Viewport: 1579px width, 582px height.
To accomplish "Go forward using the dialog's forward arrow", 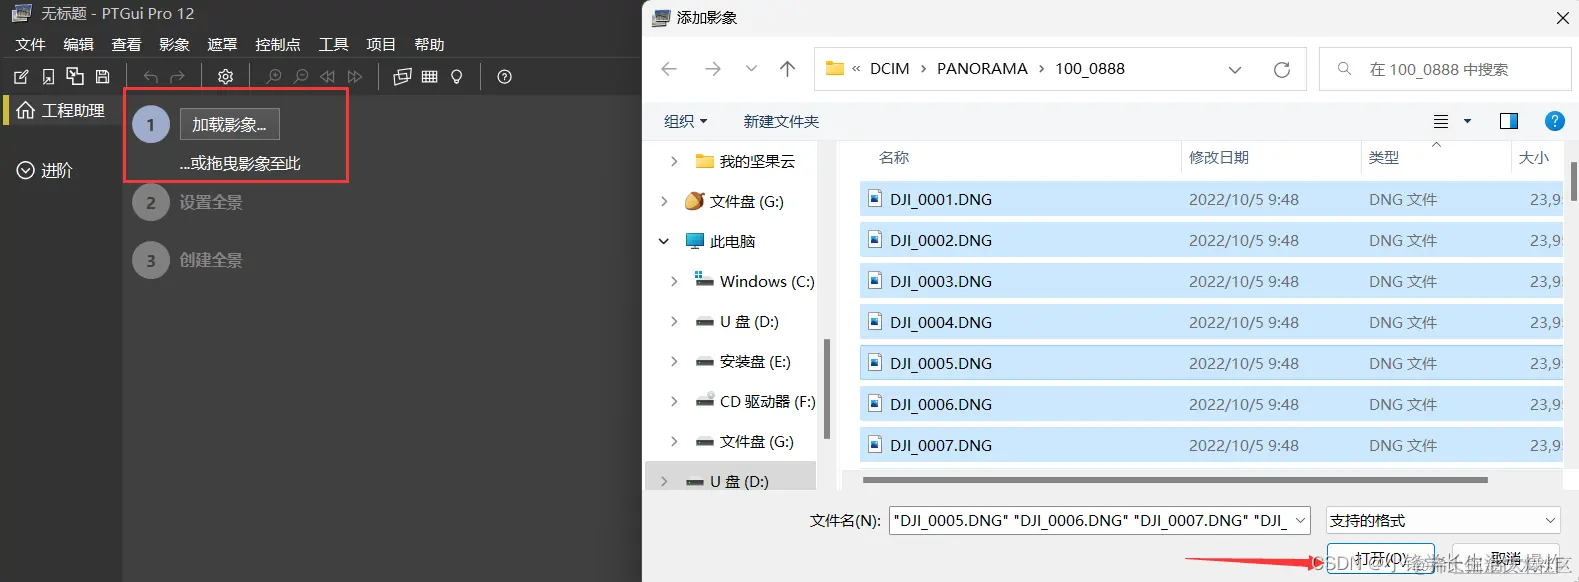I will (x=713, y=69).
